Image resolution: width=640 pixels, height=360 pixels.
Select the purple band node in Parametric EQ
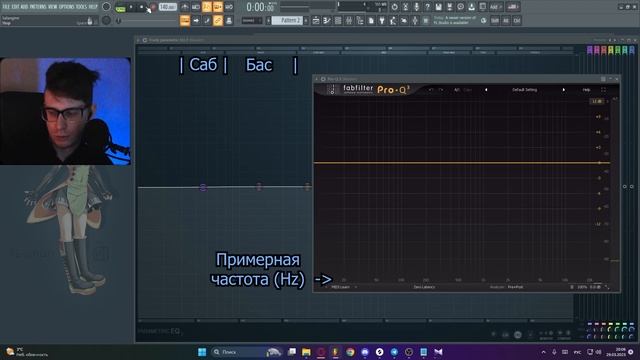point(203,187)
